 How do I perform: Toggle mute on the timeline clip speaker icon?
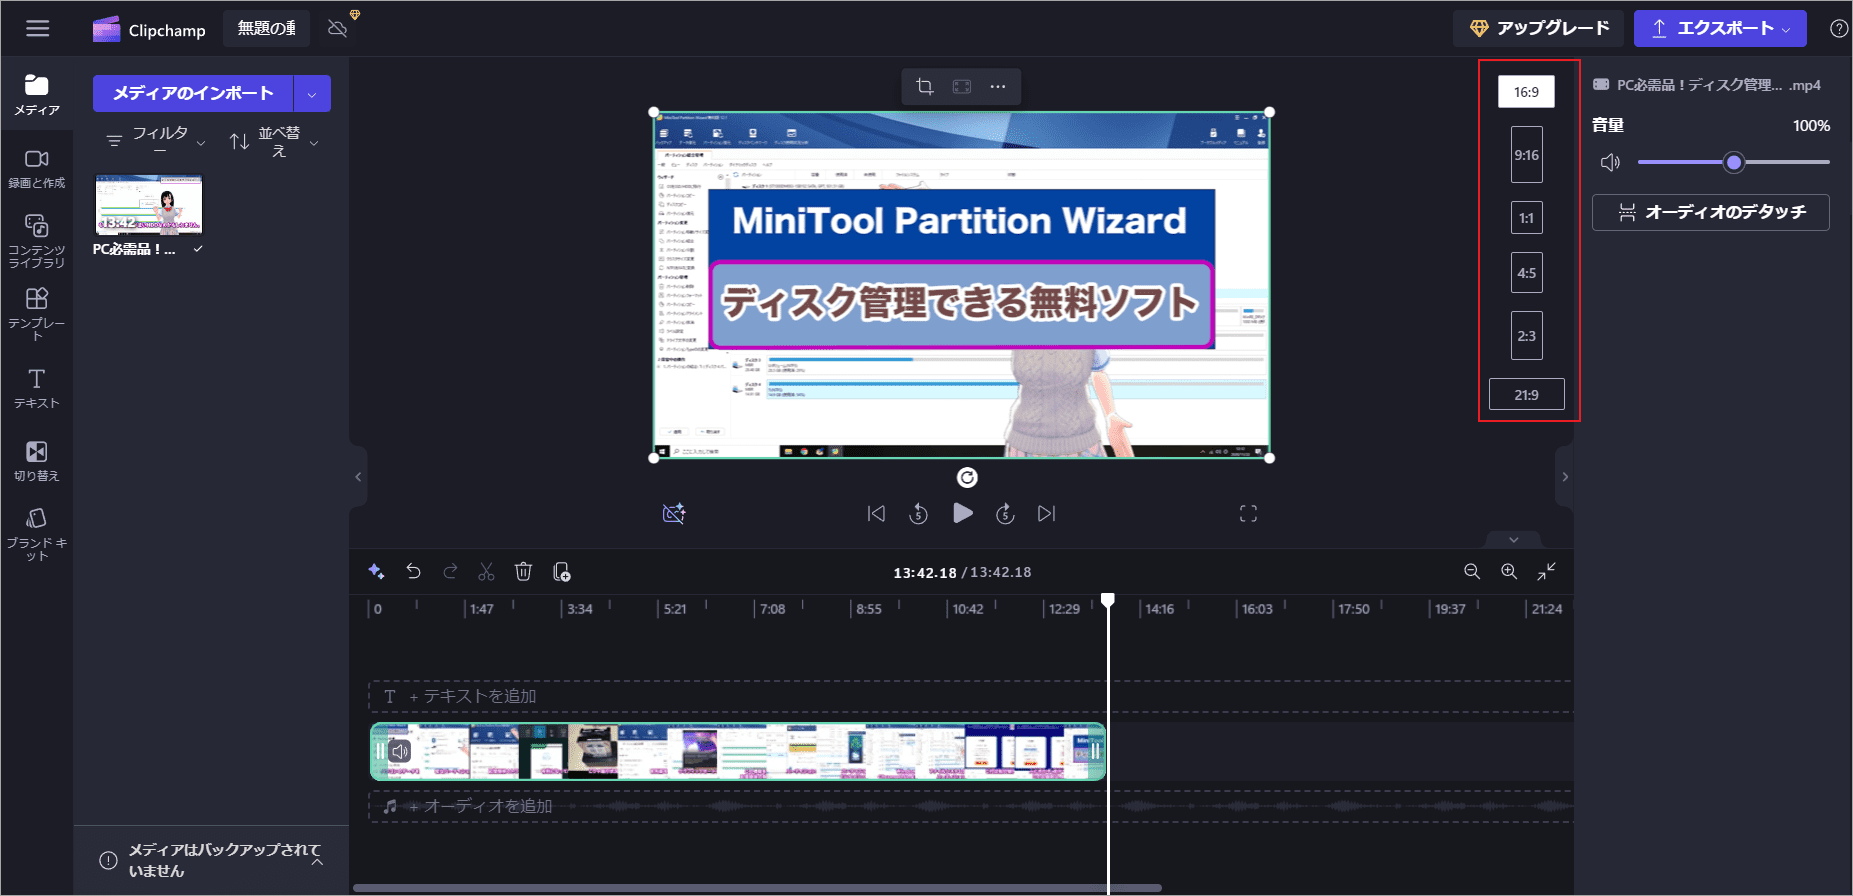coord(400,751)
